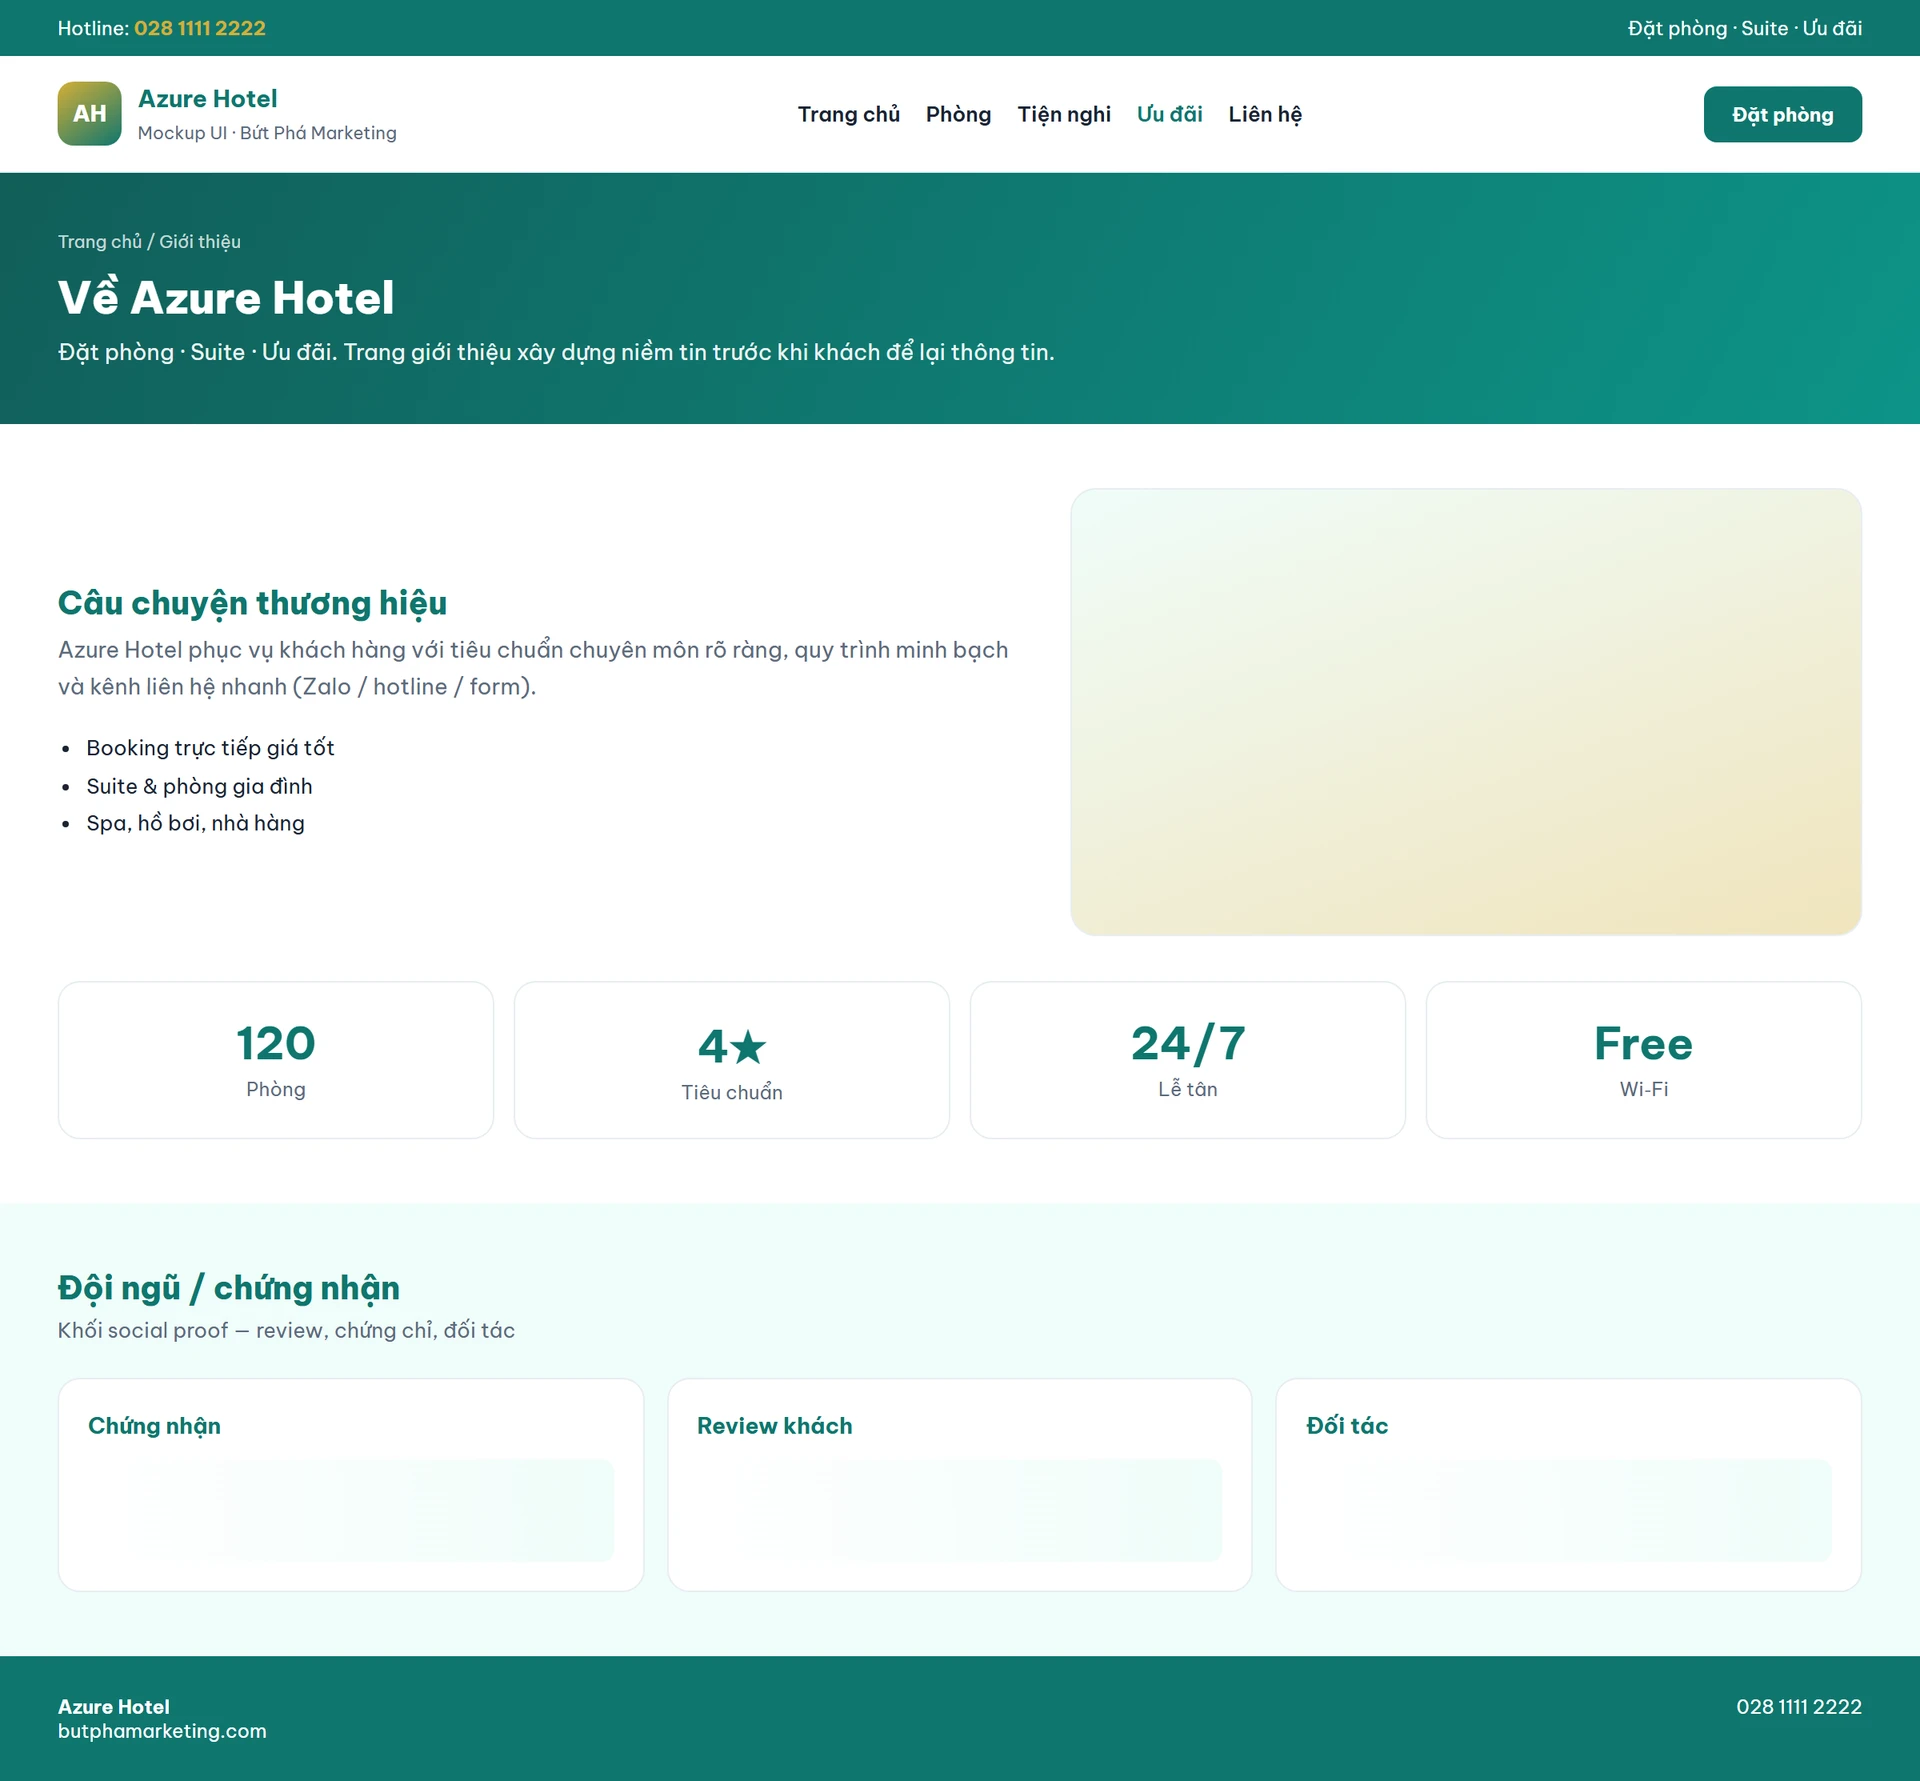Click the hotline number 028 1111 2222 in top bar

[x=200, y=28]
